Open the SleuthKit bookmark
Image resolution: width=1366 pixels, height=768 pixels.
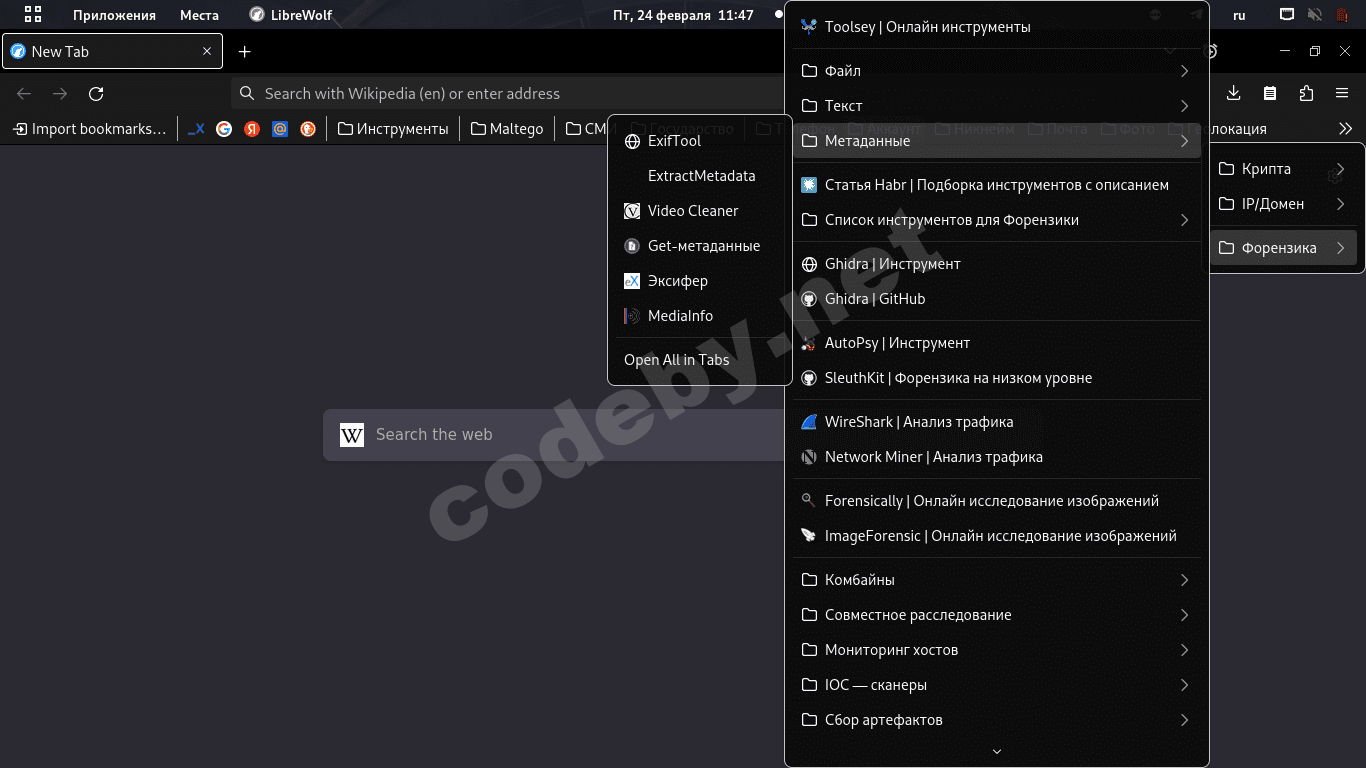pyautogui.click(x=997, y=378)
